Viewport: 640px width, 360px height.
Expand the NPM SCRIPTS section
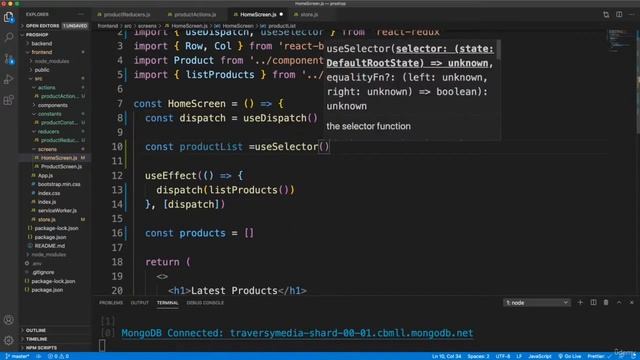[x=41, y=348]
